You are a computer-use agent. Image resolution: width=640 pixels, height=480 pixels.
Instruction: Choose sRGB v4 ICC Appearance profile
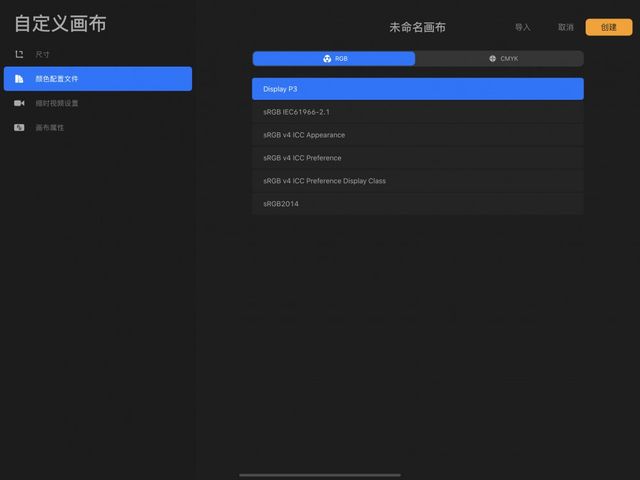[418, 135]
